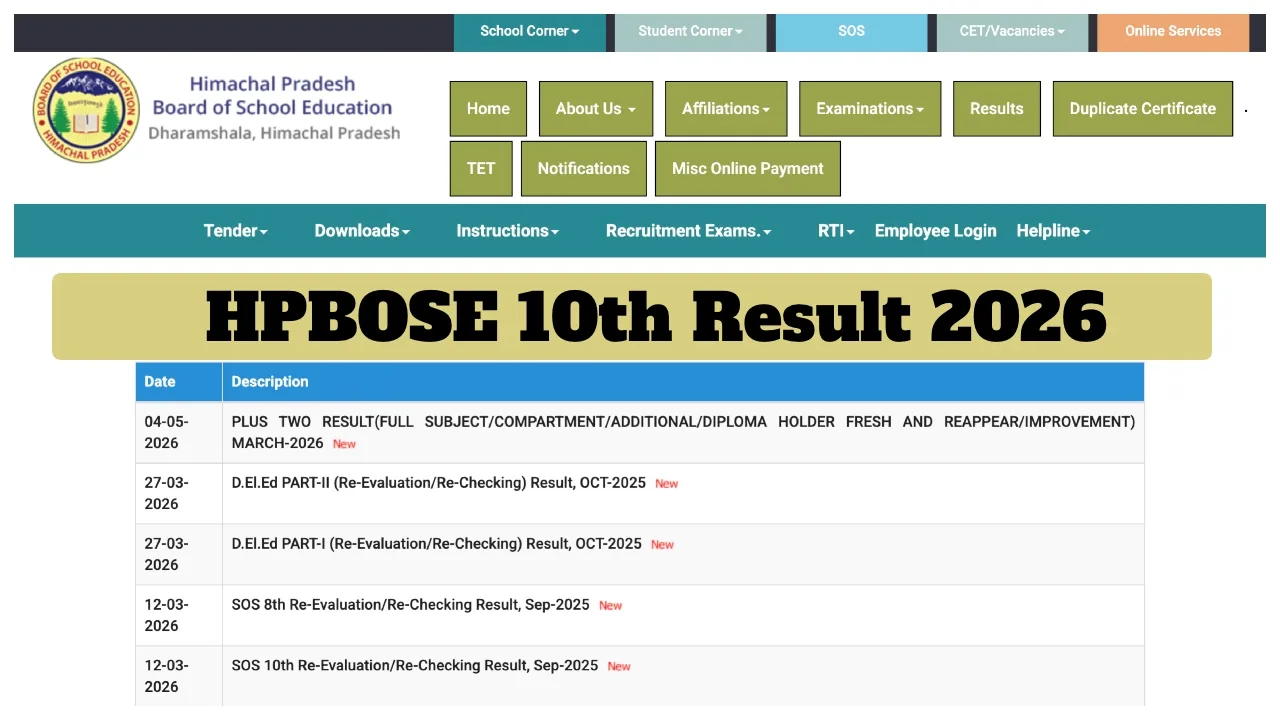Expand the Recruitment Exams. dropdown

coord(689,231)
